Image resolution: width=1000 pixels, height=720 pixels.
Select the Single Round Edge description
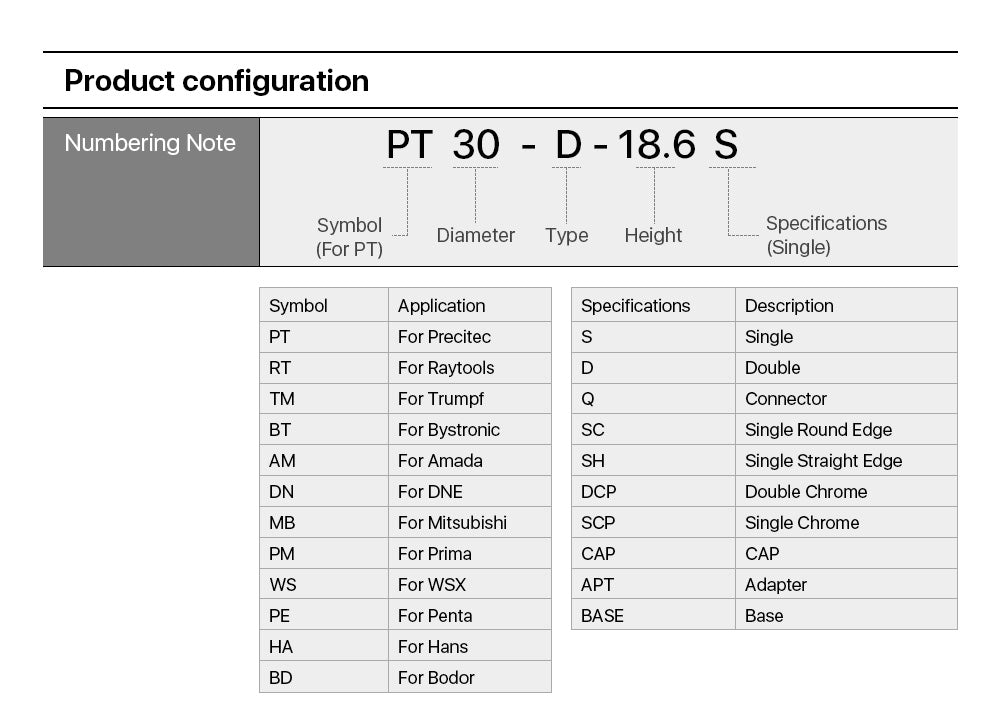pyautogui.click(x=818, y=430)
